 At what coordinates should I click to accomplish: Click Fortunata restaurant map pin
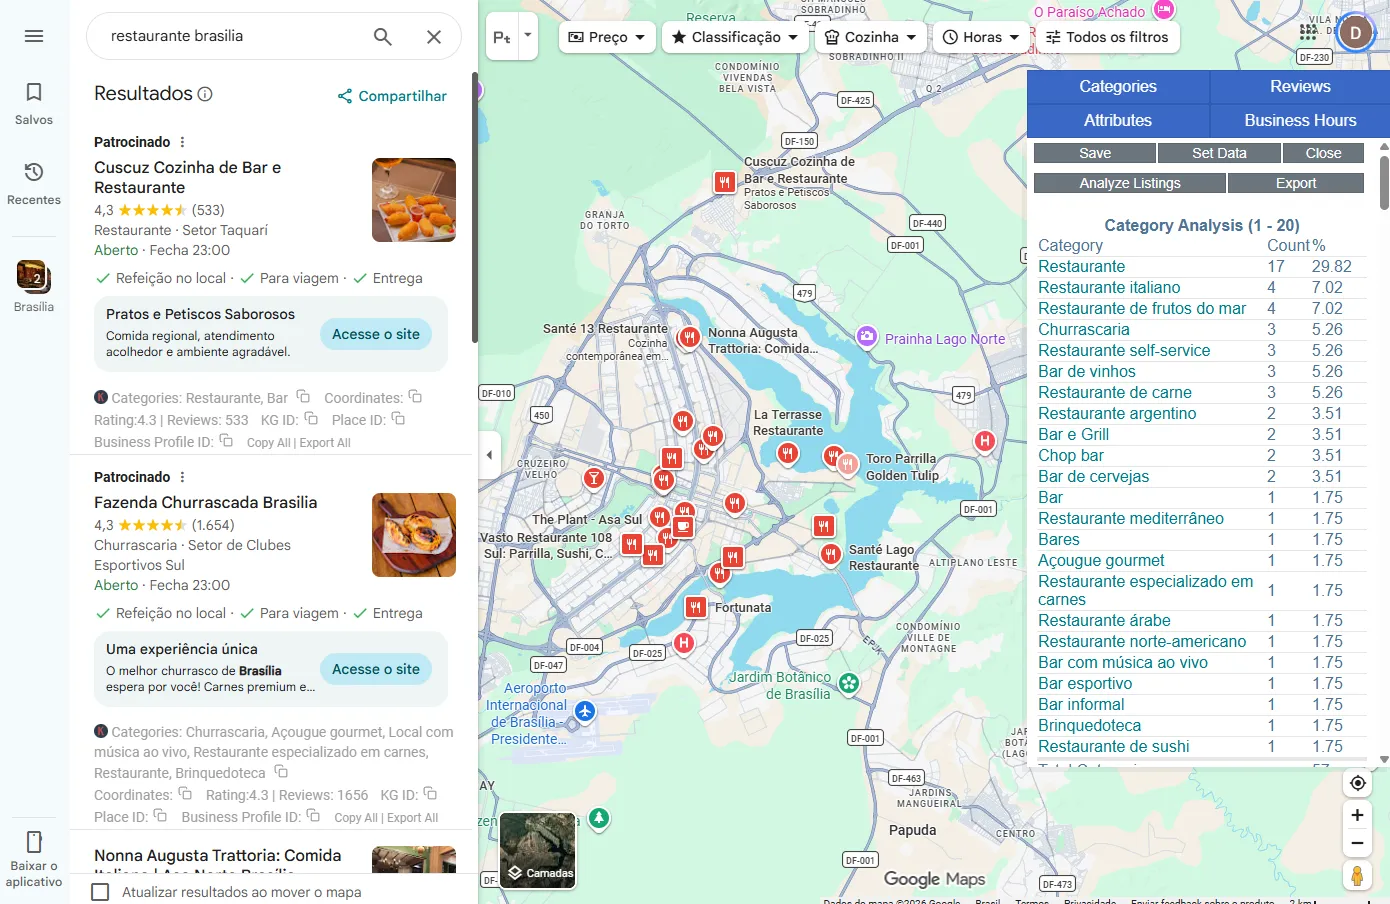[695, 607]
